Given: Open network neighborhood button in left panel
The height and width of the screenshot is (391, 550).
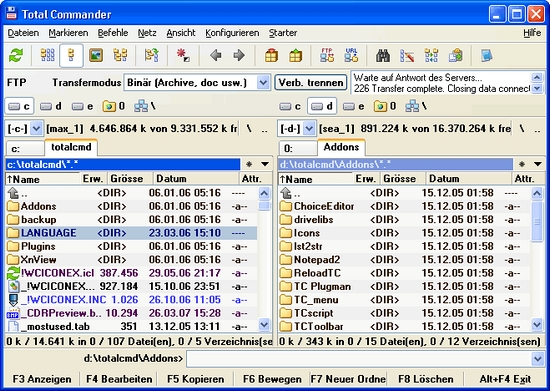Looking at the screenshot, I should click(145, 106).
